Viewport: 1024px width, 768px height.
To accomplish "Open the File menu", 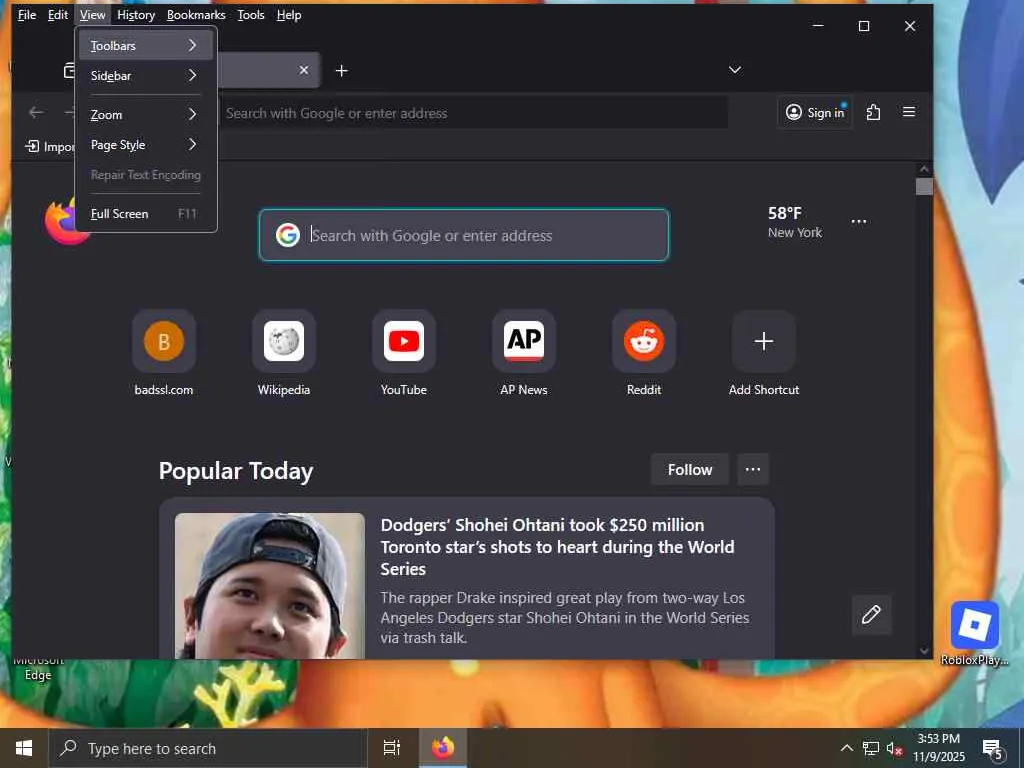I will pos(27,14).
